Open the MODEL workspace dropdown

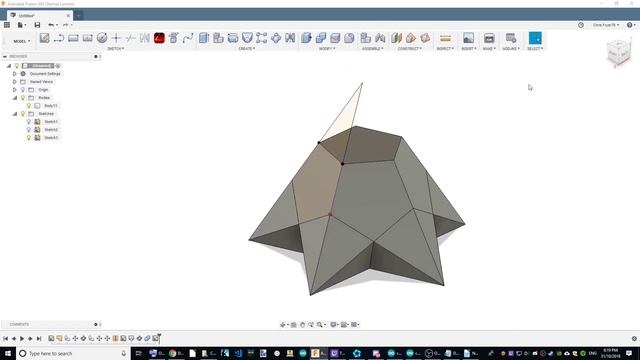point(22,41)
